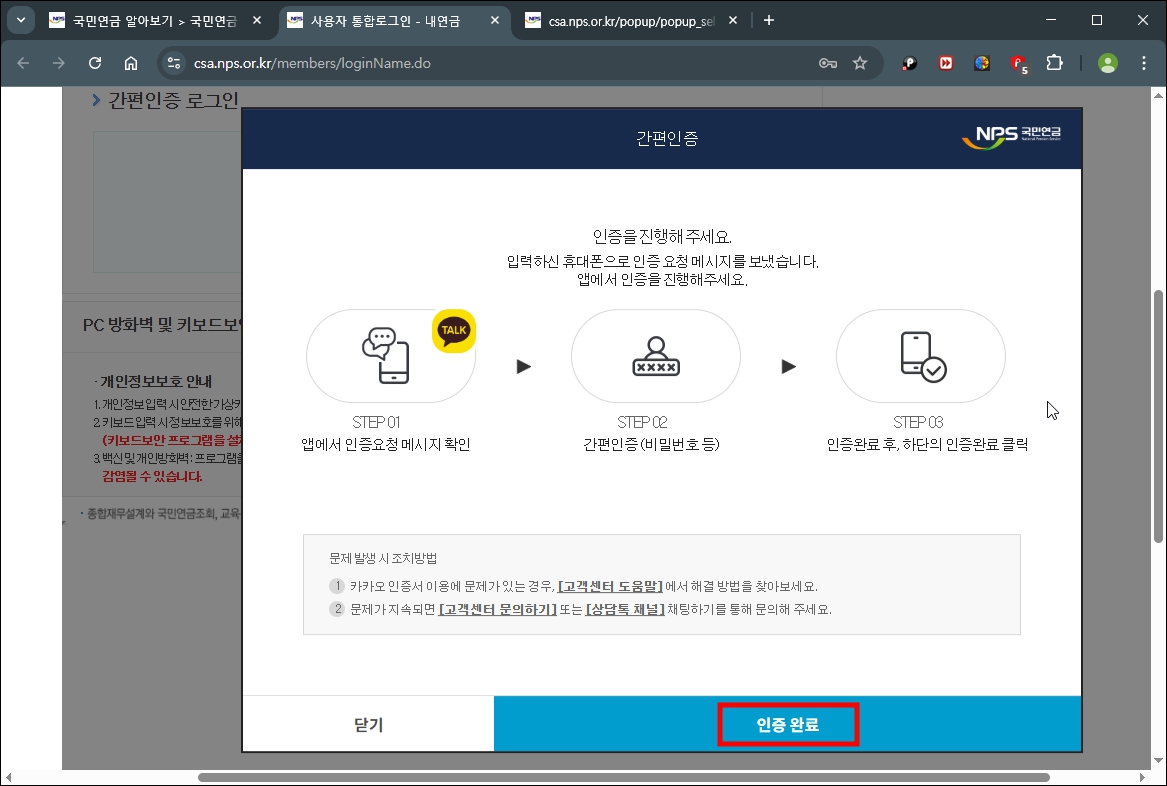1167x786 pixels.
Task: Open the Chrome three-dot menu
Action: coord(1143,62)
